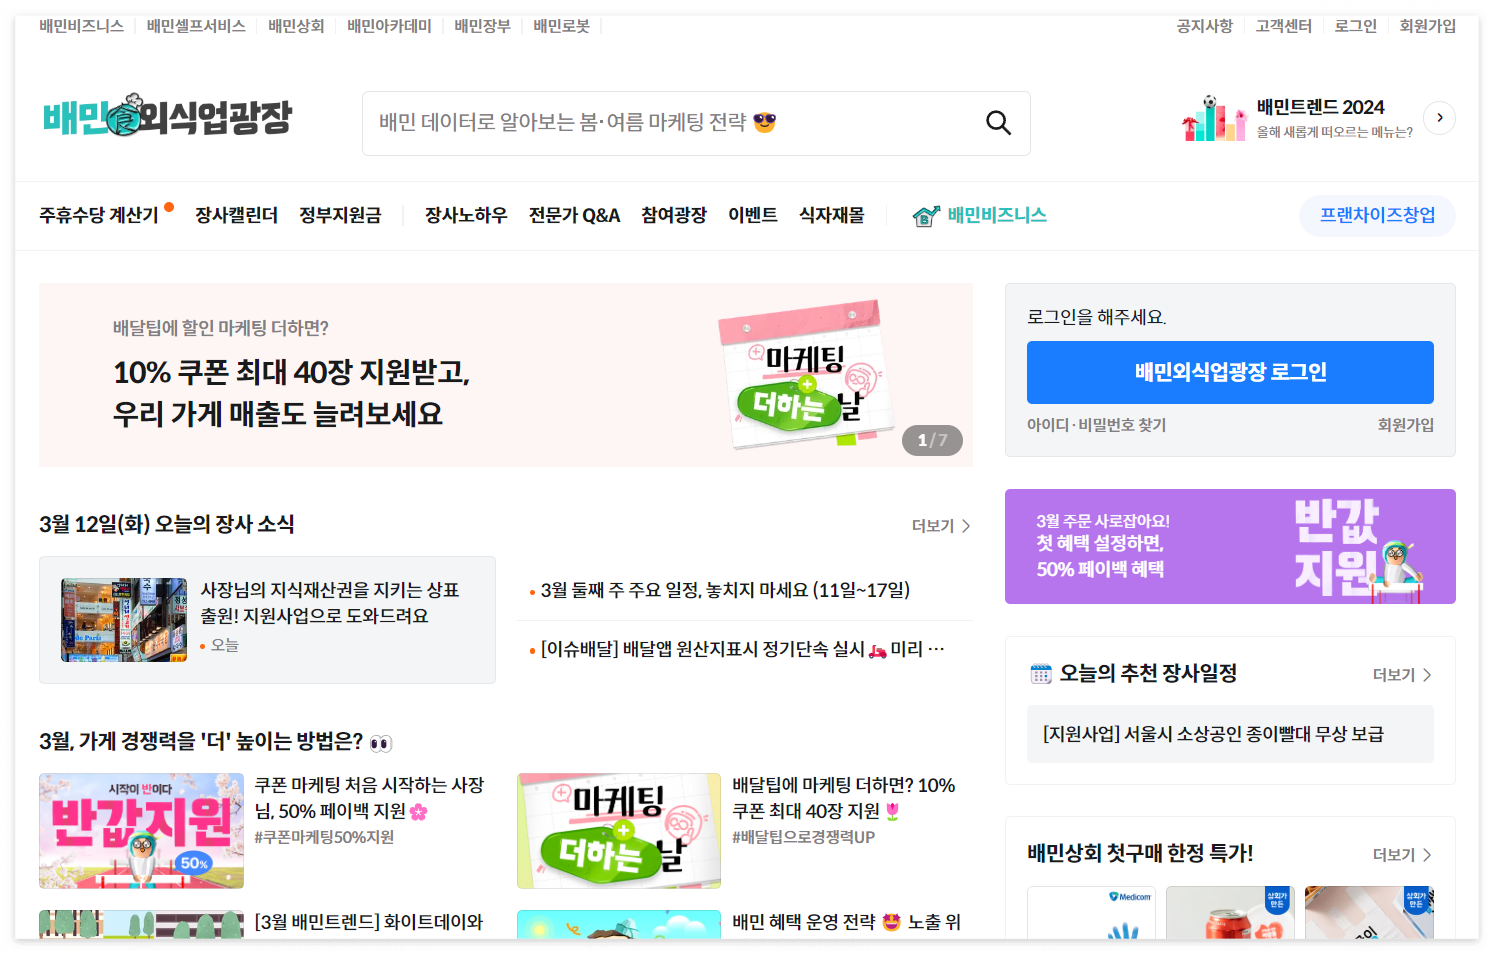Click the 배민외식업광장 로그인 button

click(1229, 371)
